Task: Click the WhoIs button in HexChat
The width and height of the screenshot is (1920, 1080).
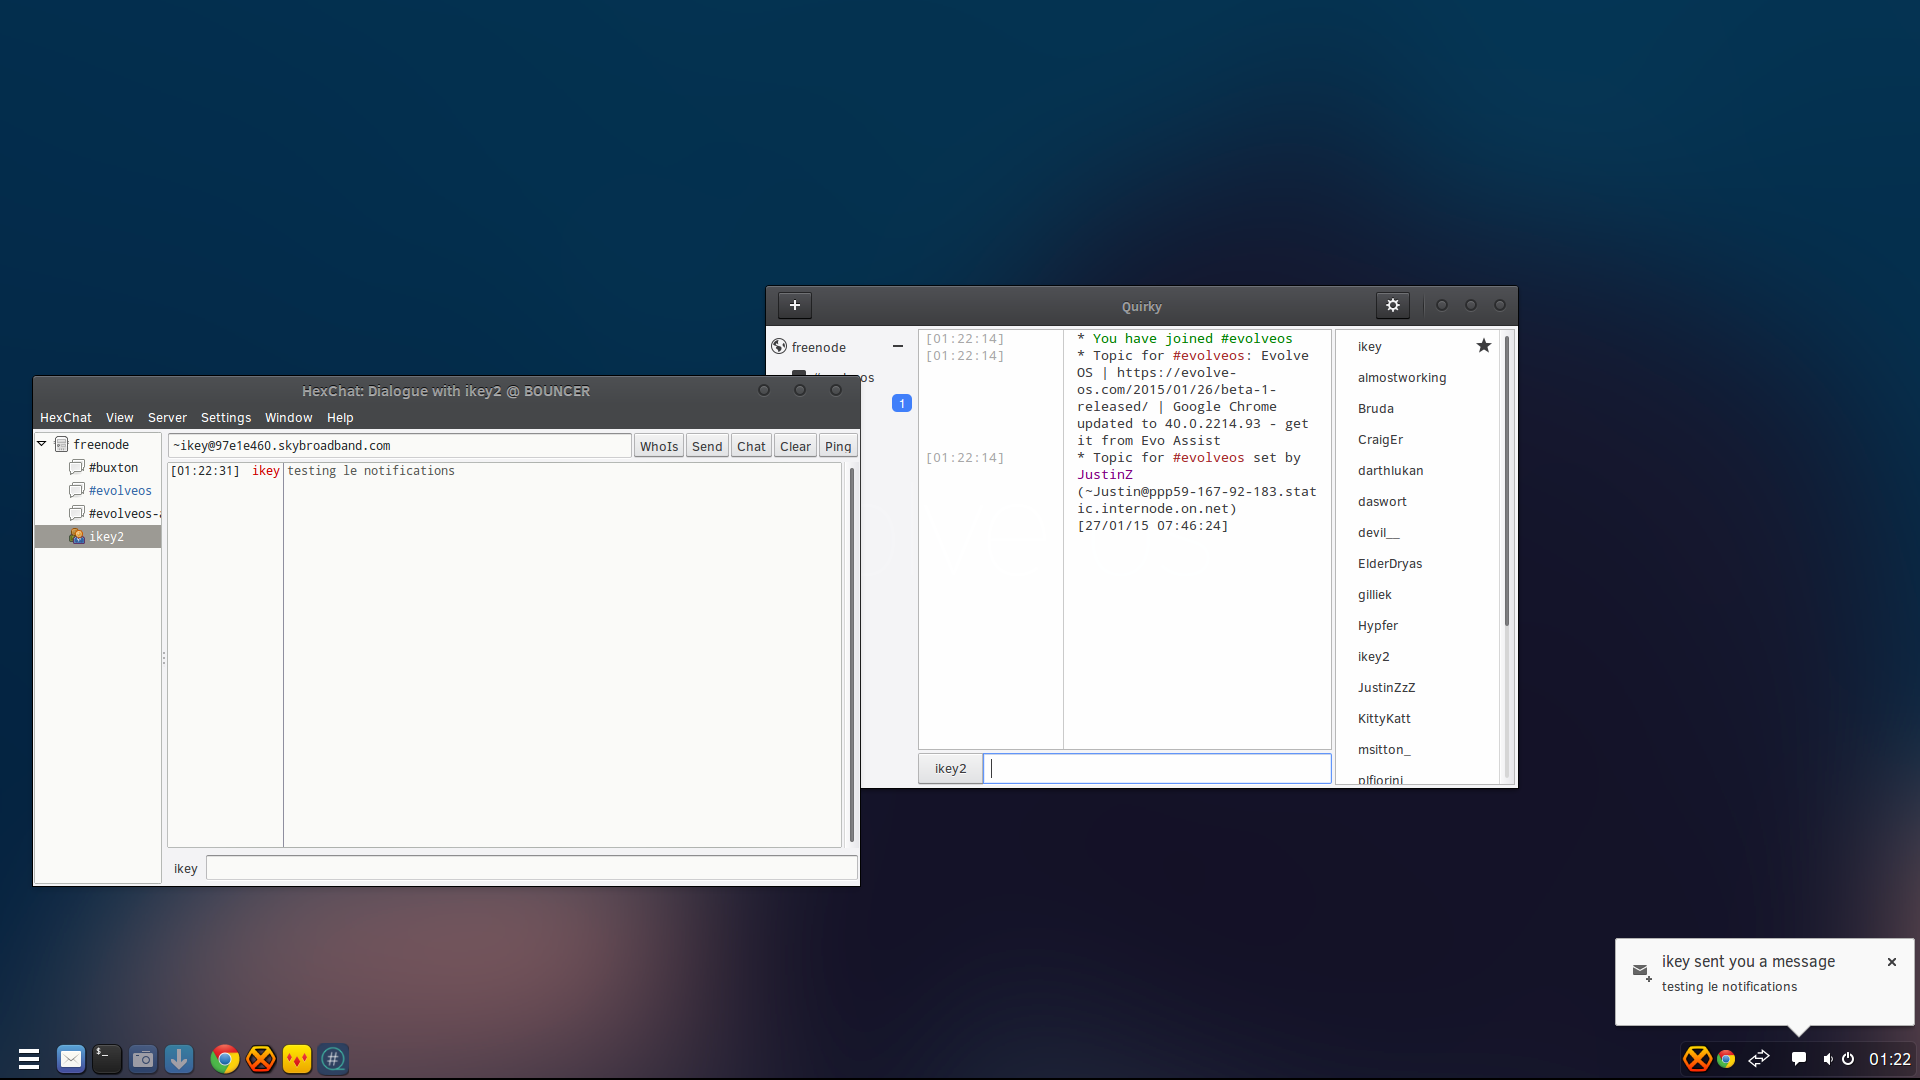Action: coord(659,446)
